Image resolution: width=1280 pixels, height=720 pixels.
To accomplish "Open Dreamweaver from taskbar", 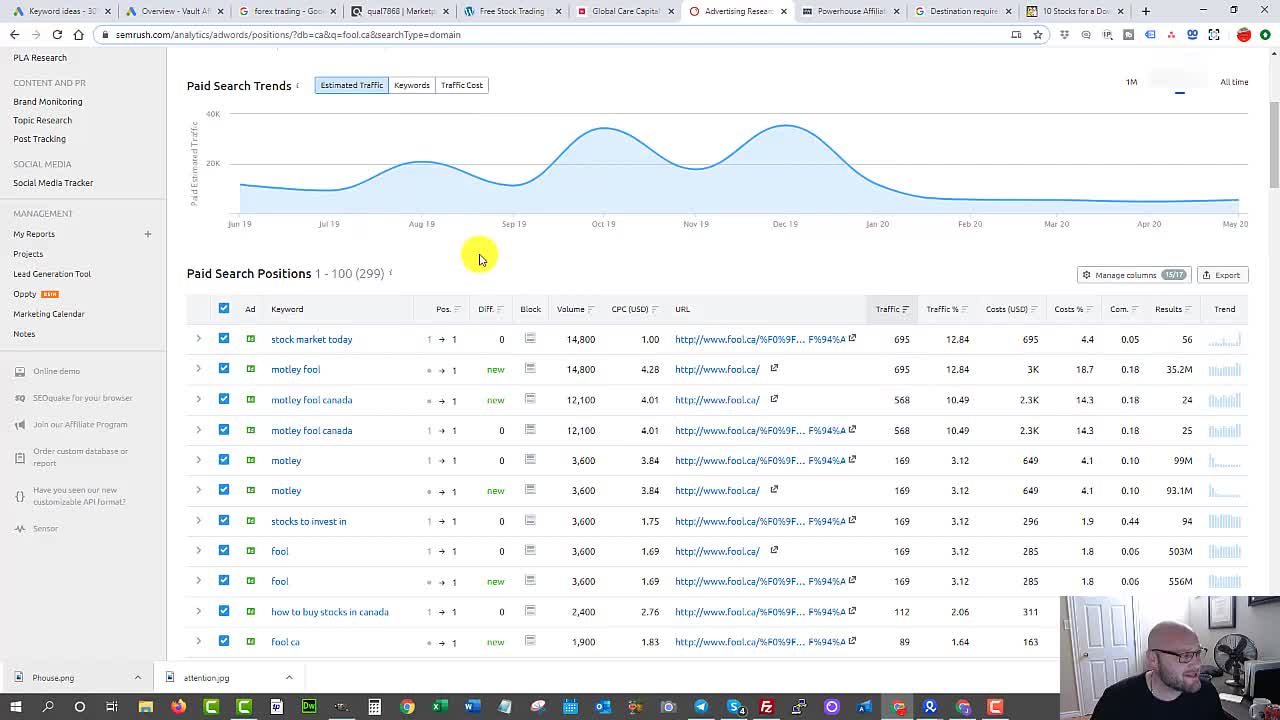I will [309, 707].
